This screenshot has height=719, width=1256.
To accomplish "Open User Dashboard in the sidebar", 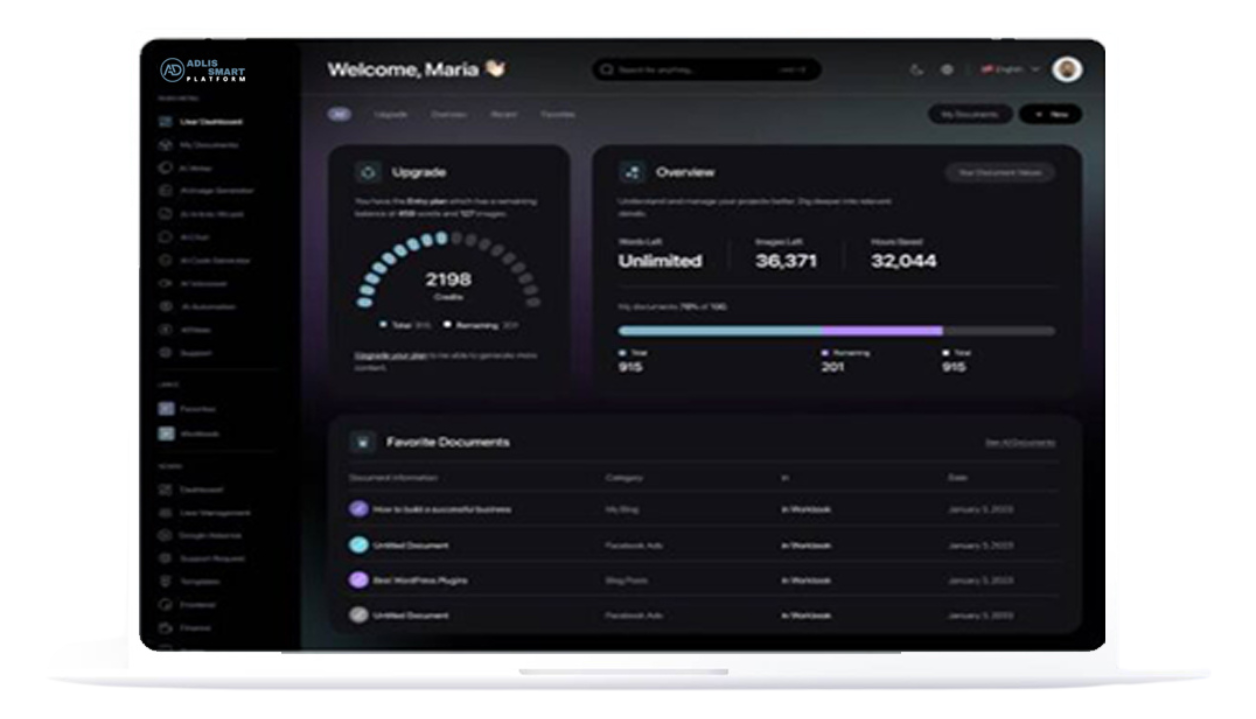I will pos(210,122).
